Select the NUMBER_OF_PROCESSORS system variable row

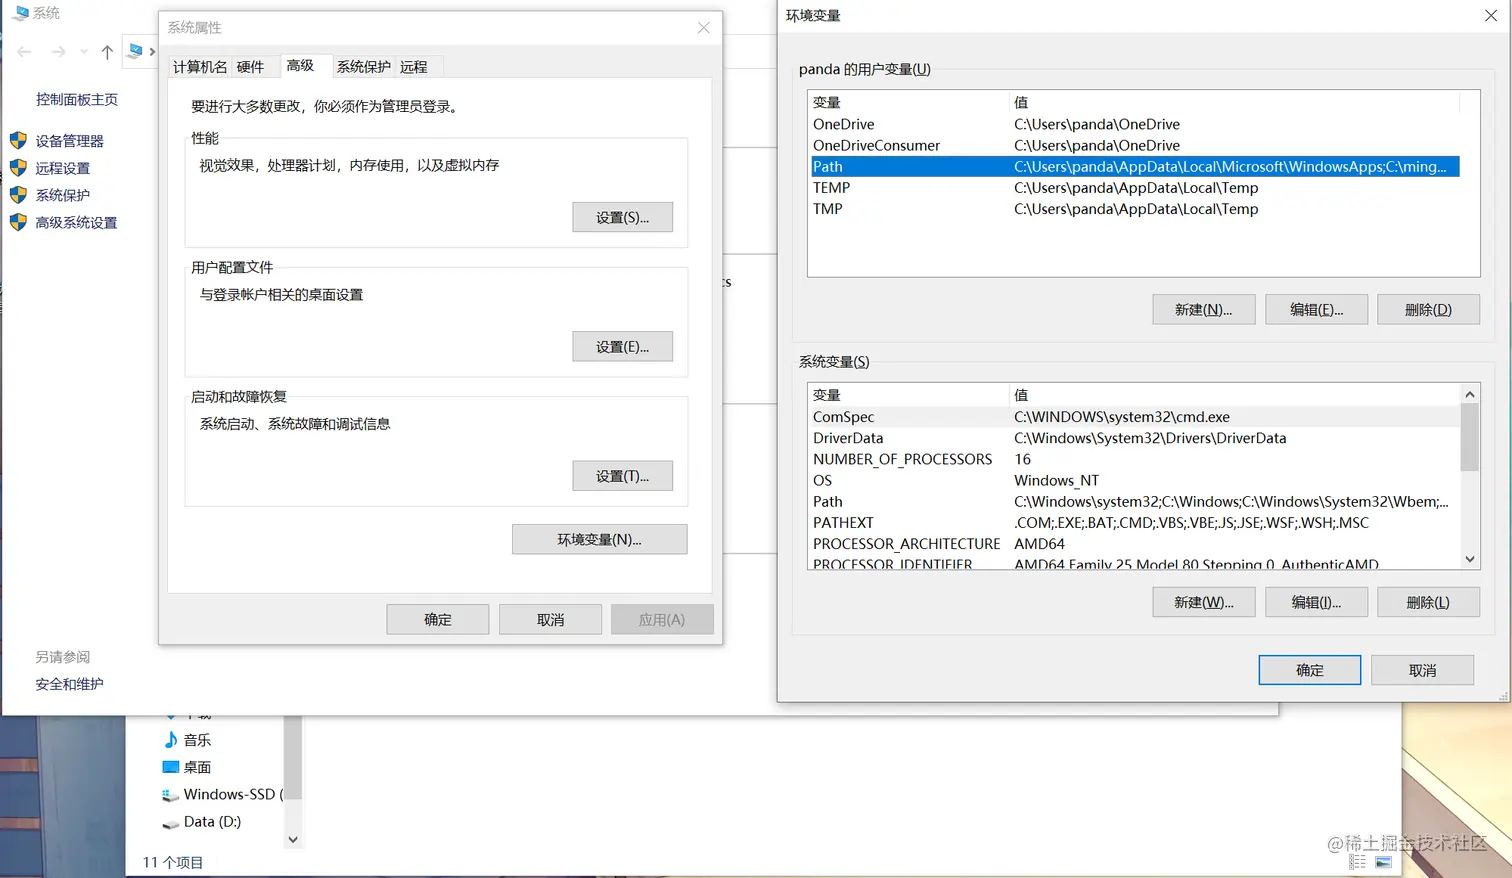point(1135,459)
